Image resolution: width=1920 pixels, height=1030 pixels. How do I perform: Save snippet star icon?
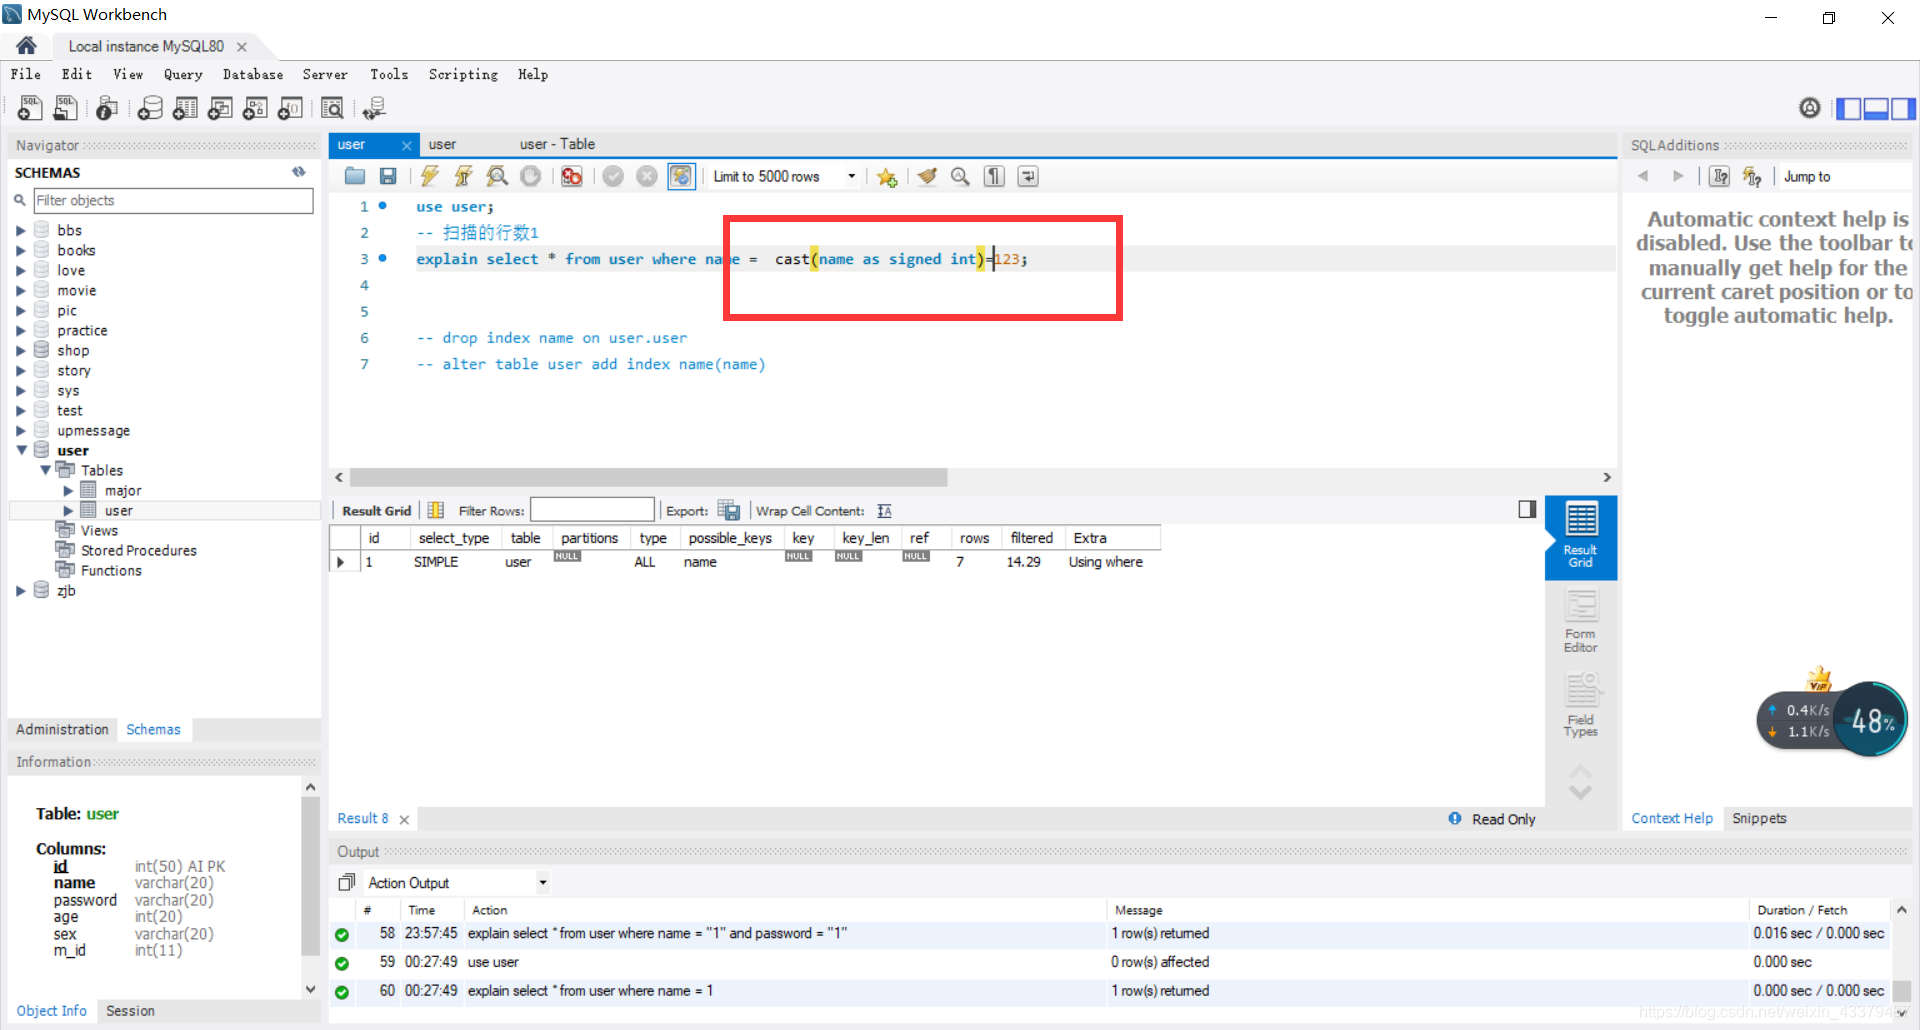point(886,177)
